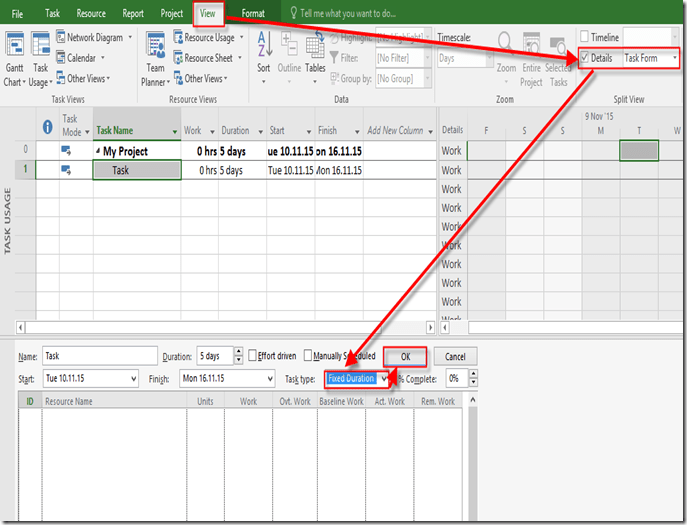This screenshot has width=687, height=525.
Task: Open the Task type dropdown
Action: (383, 379)
